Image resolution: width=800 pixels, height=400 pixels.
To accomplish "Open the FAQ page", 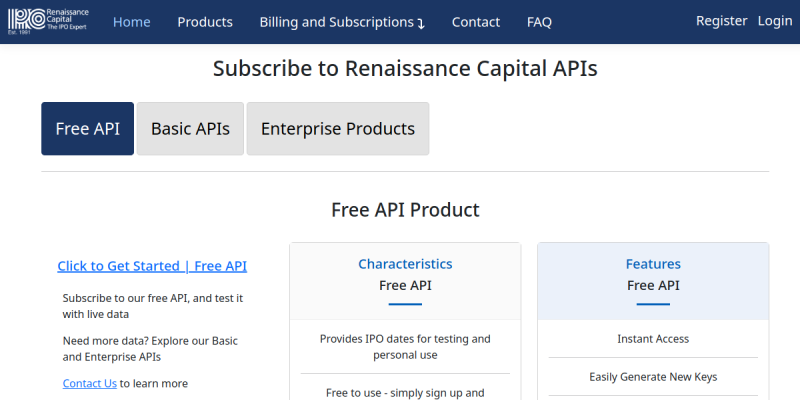I will pyautogui.click(x=539, y=22).
